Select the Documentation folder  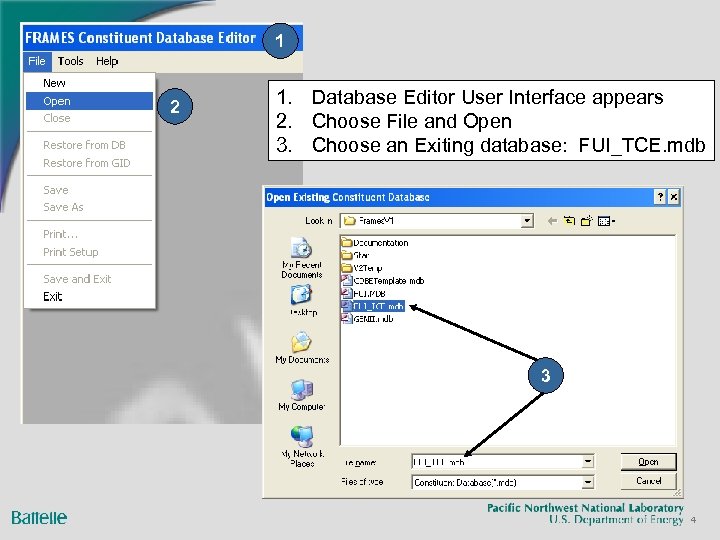pos(375,243)
